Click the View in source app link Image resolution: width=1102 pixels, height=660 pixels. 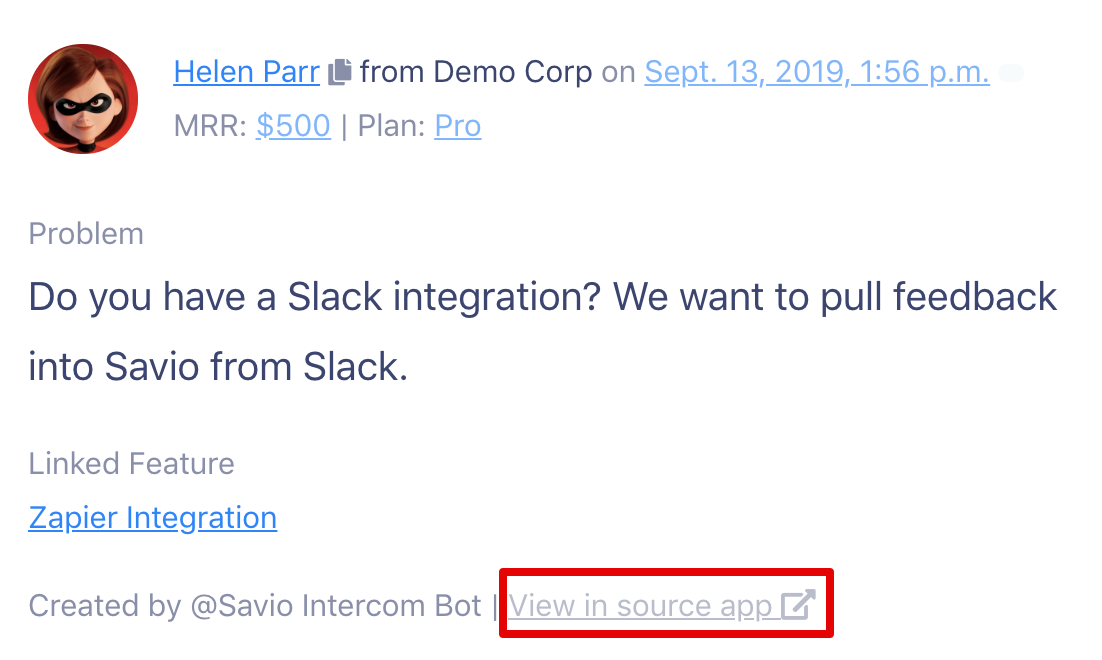point(662,606)
